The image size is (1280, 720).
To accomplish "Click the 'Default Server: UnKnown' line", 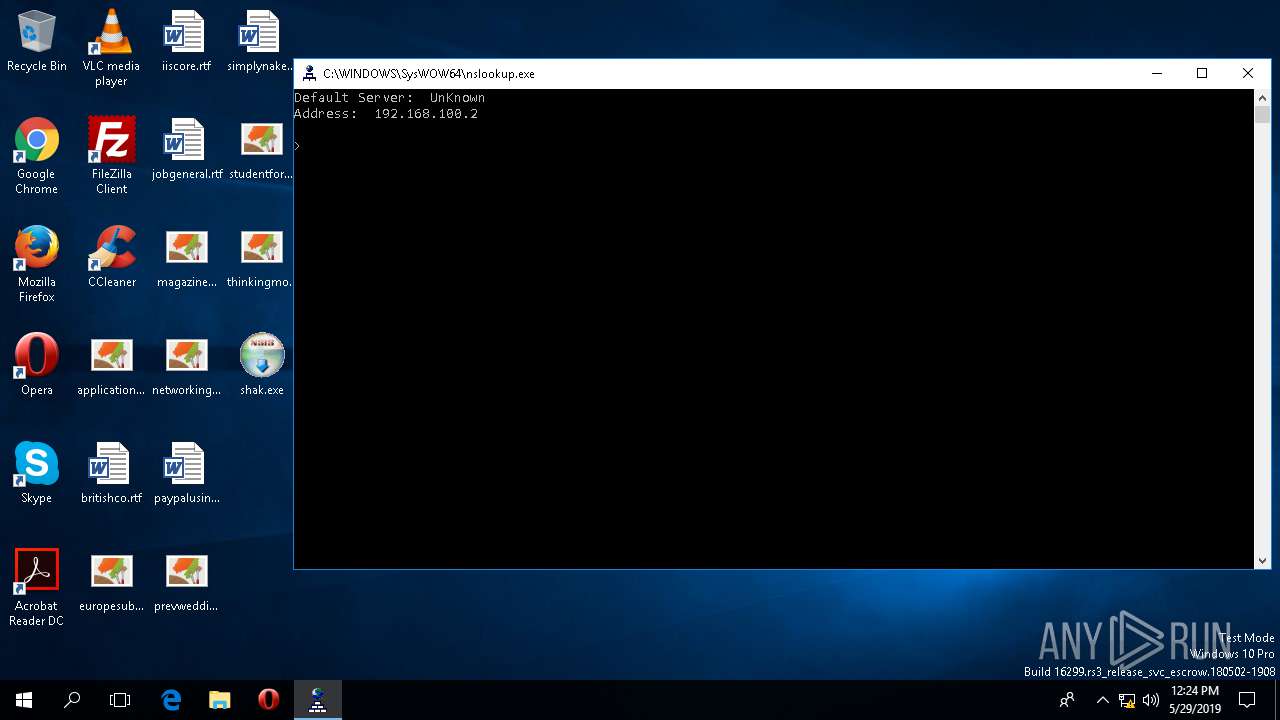I will 389,98.
